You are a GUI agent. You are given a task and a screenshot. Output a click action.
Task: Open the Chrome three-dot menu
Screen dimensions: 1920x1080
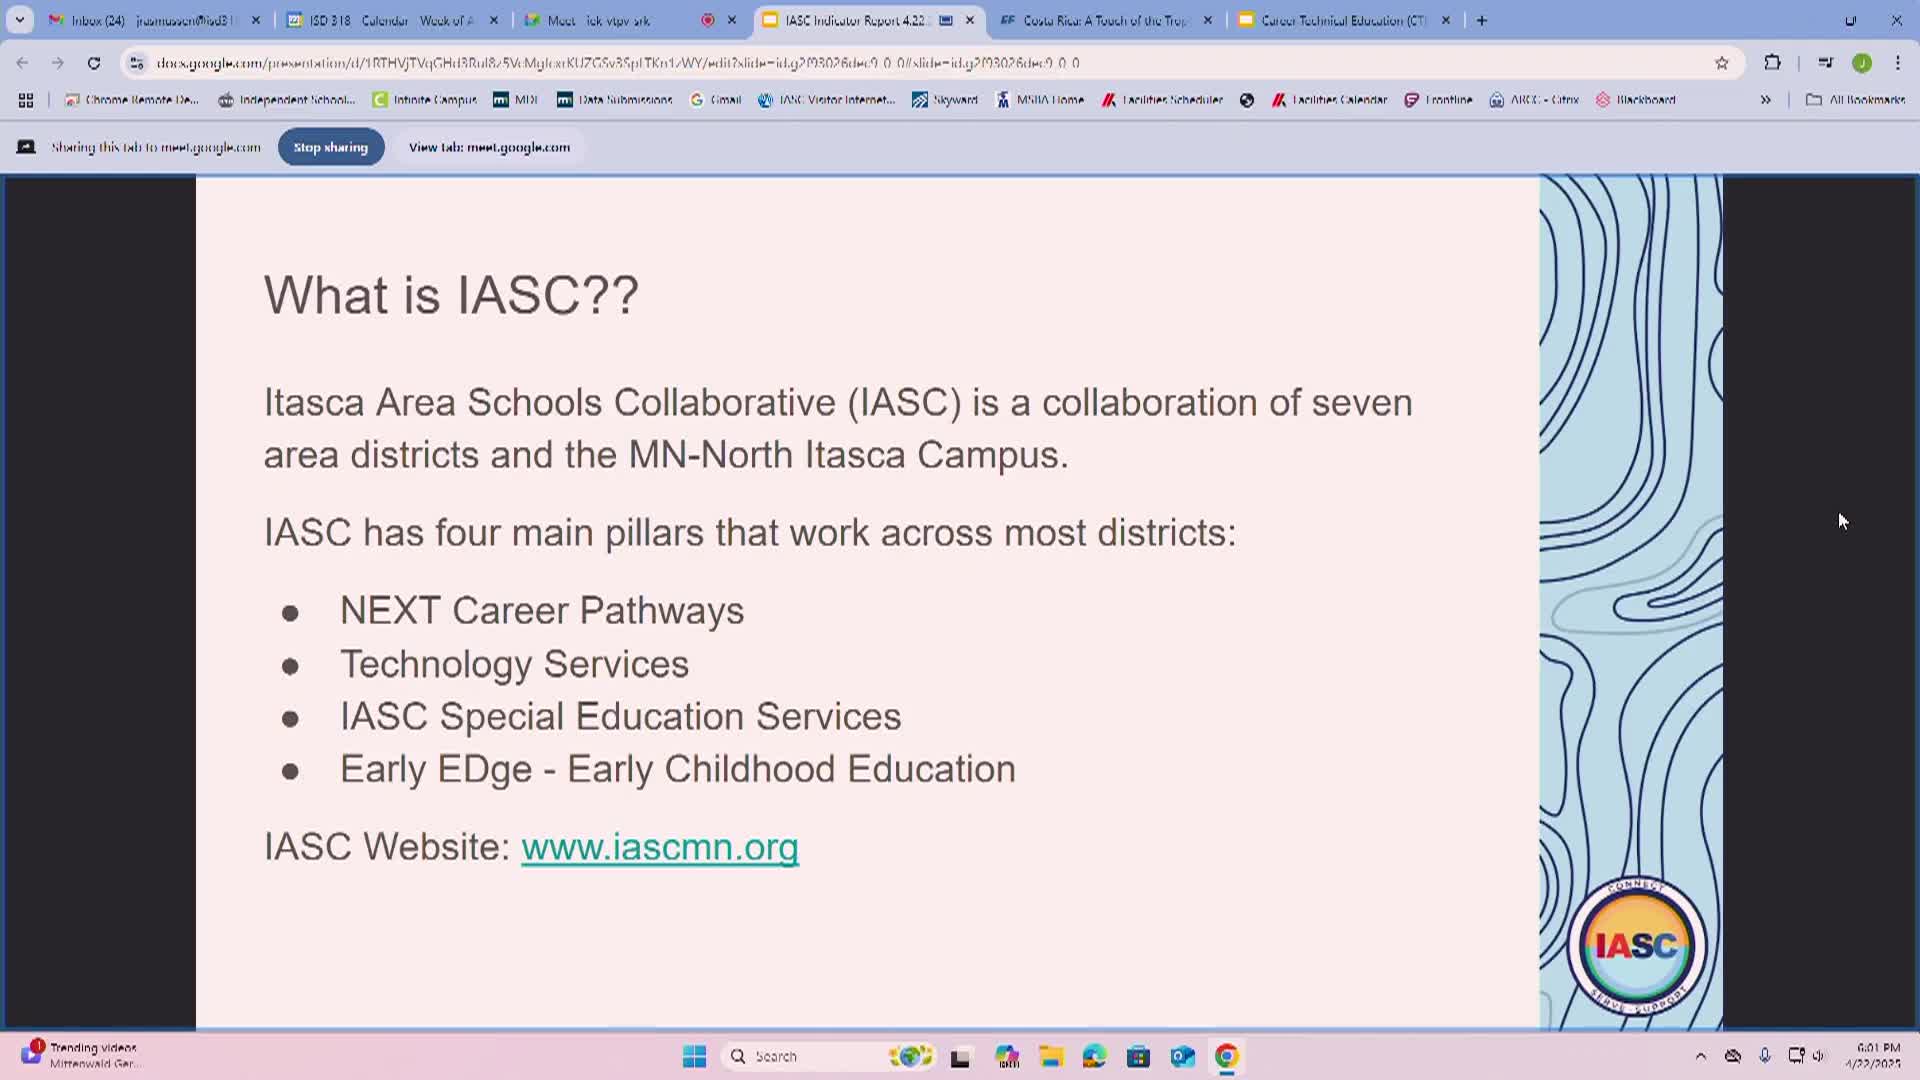click(x=1898, y=63)
